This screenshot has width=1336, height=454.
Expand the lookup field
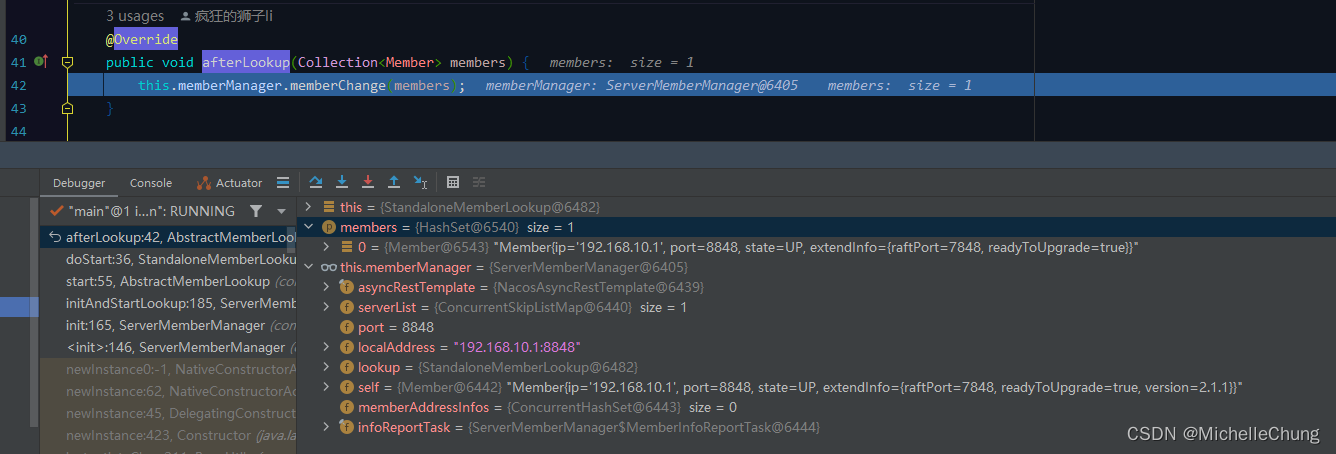[327, 367]
